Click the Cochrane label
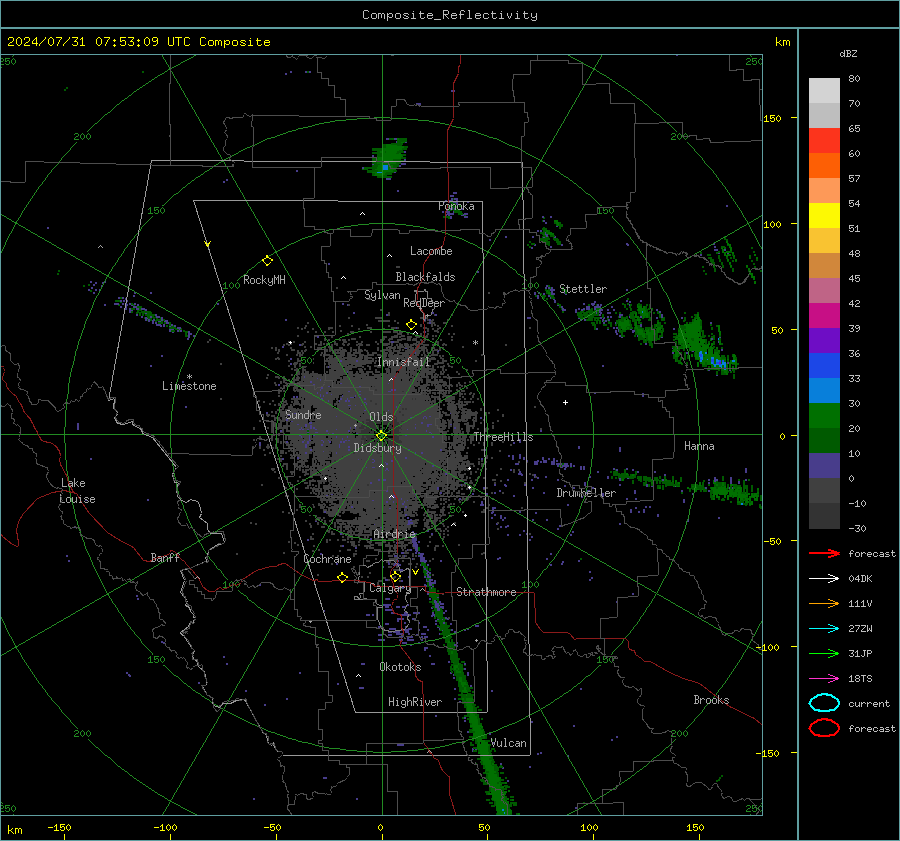 327,559
